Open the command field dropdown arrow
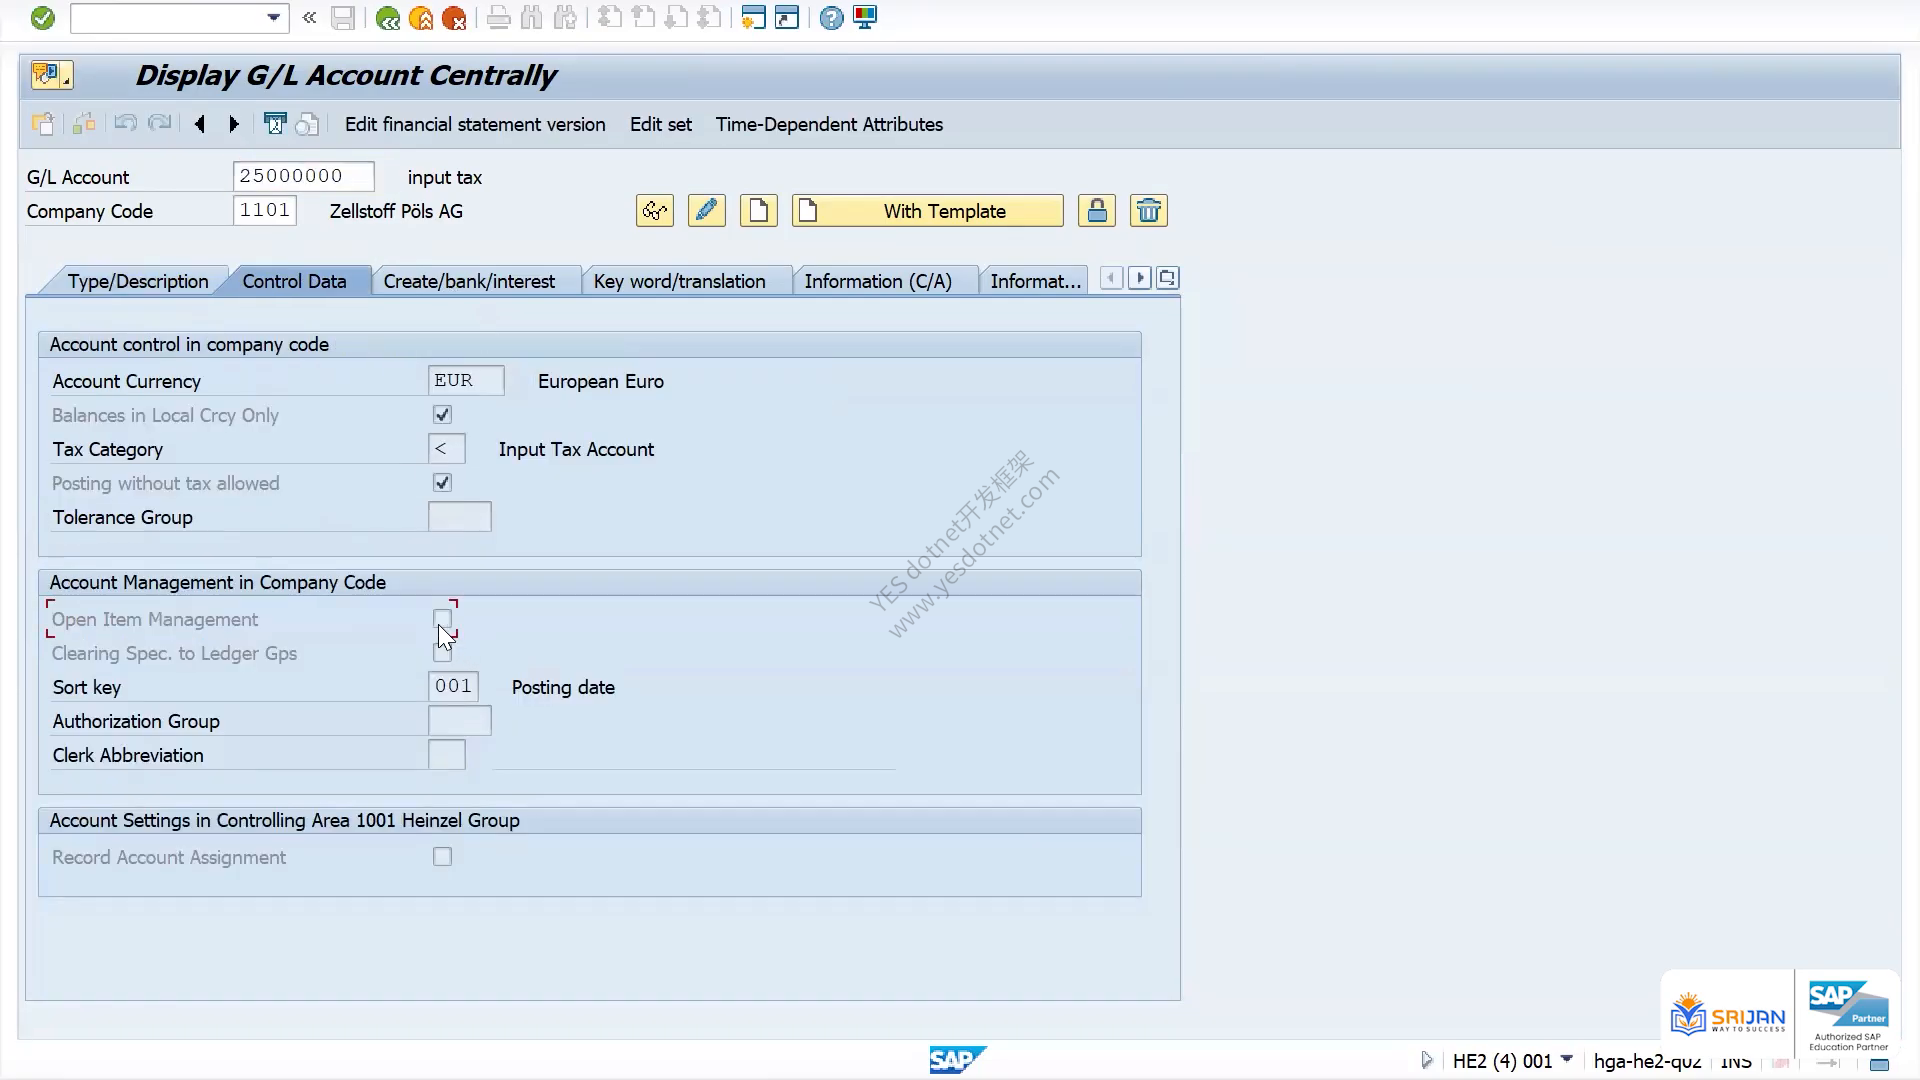This screenshot has width=1920, height=1080. coord(273,18)
